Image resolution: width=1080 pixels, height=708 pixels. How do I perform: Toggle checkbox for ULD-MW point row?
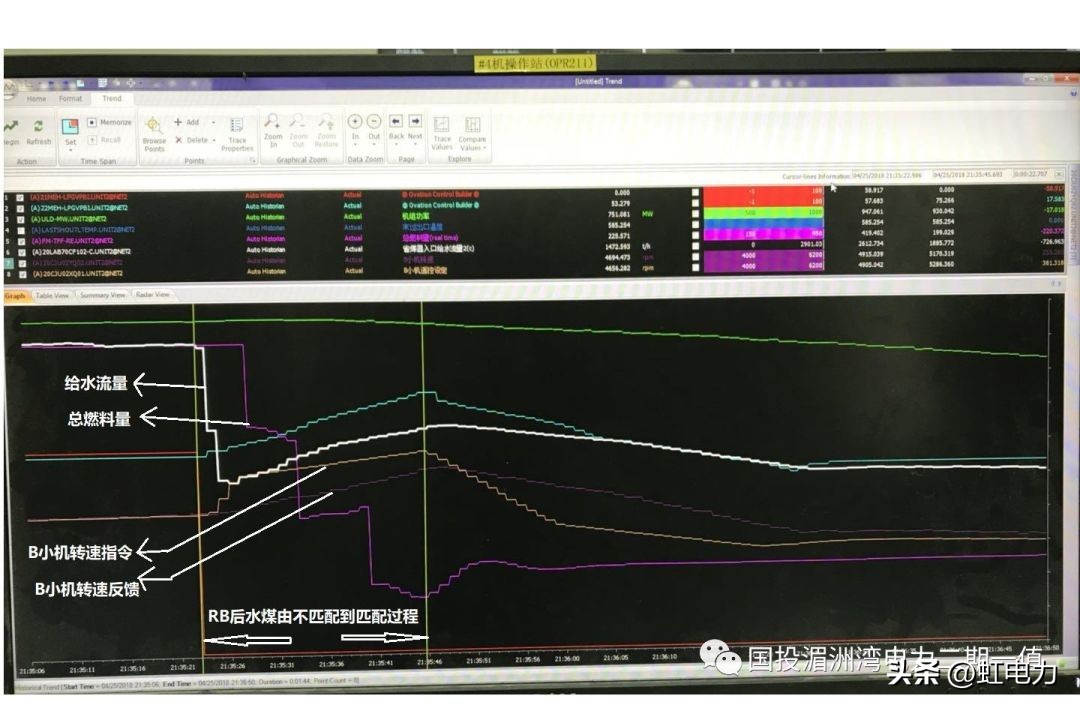click(21, 219)
